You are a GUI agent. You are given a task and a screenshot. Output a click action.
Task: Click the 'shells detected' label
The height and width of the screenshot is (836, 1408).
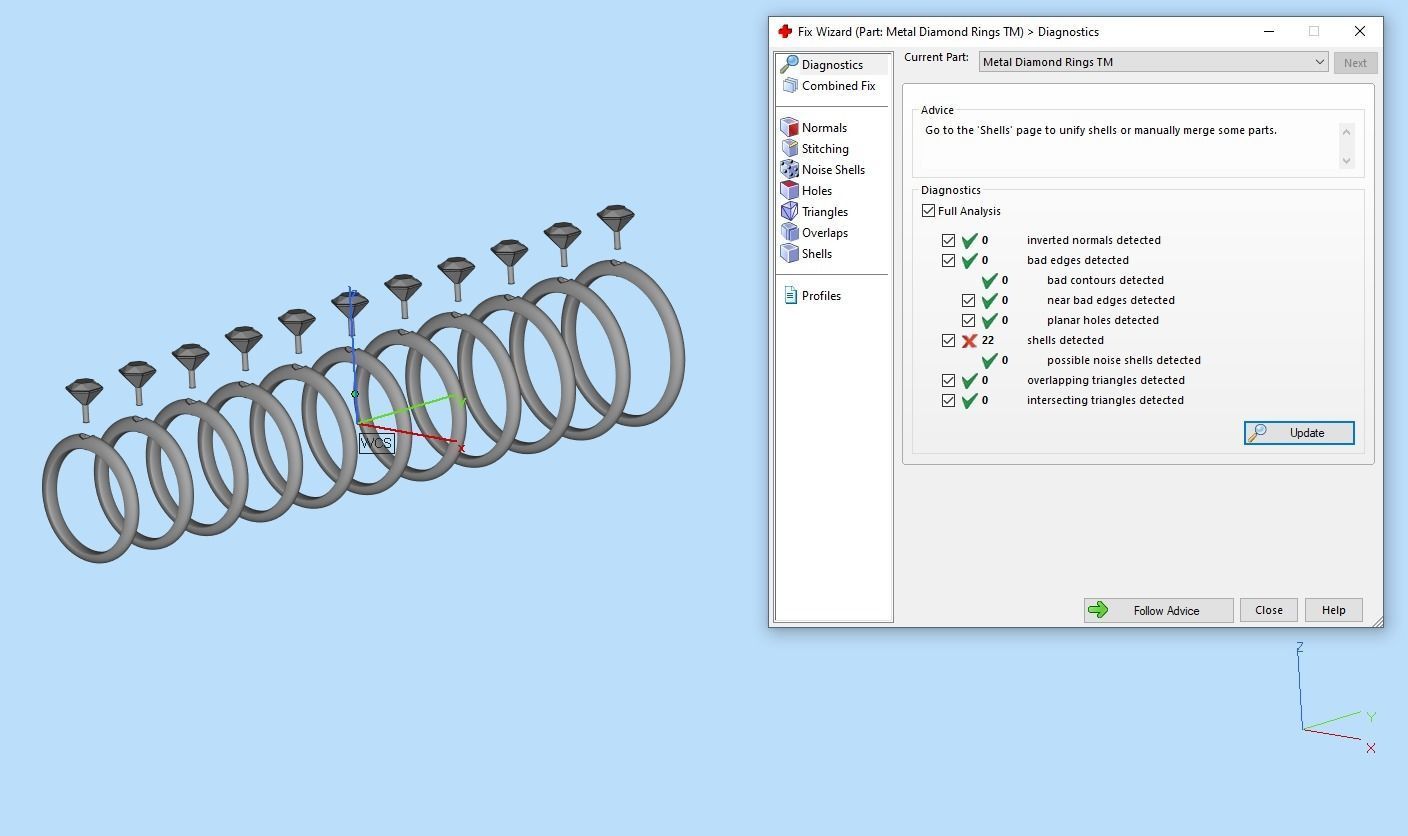click(x=1065, y=341)
